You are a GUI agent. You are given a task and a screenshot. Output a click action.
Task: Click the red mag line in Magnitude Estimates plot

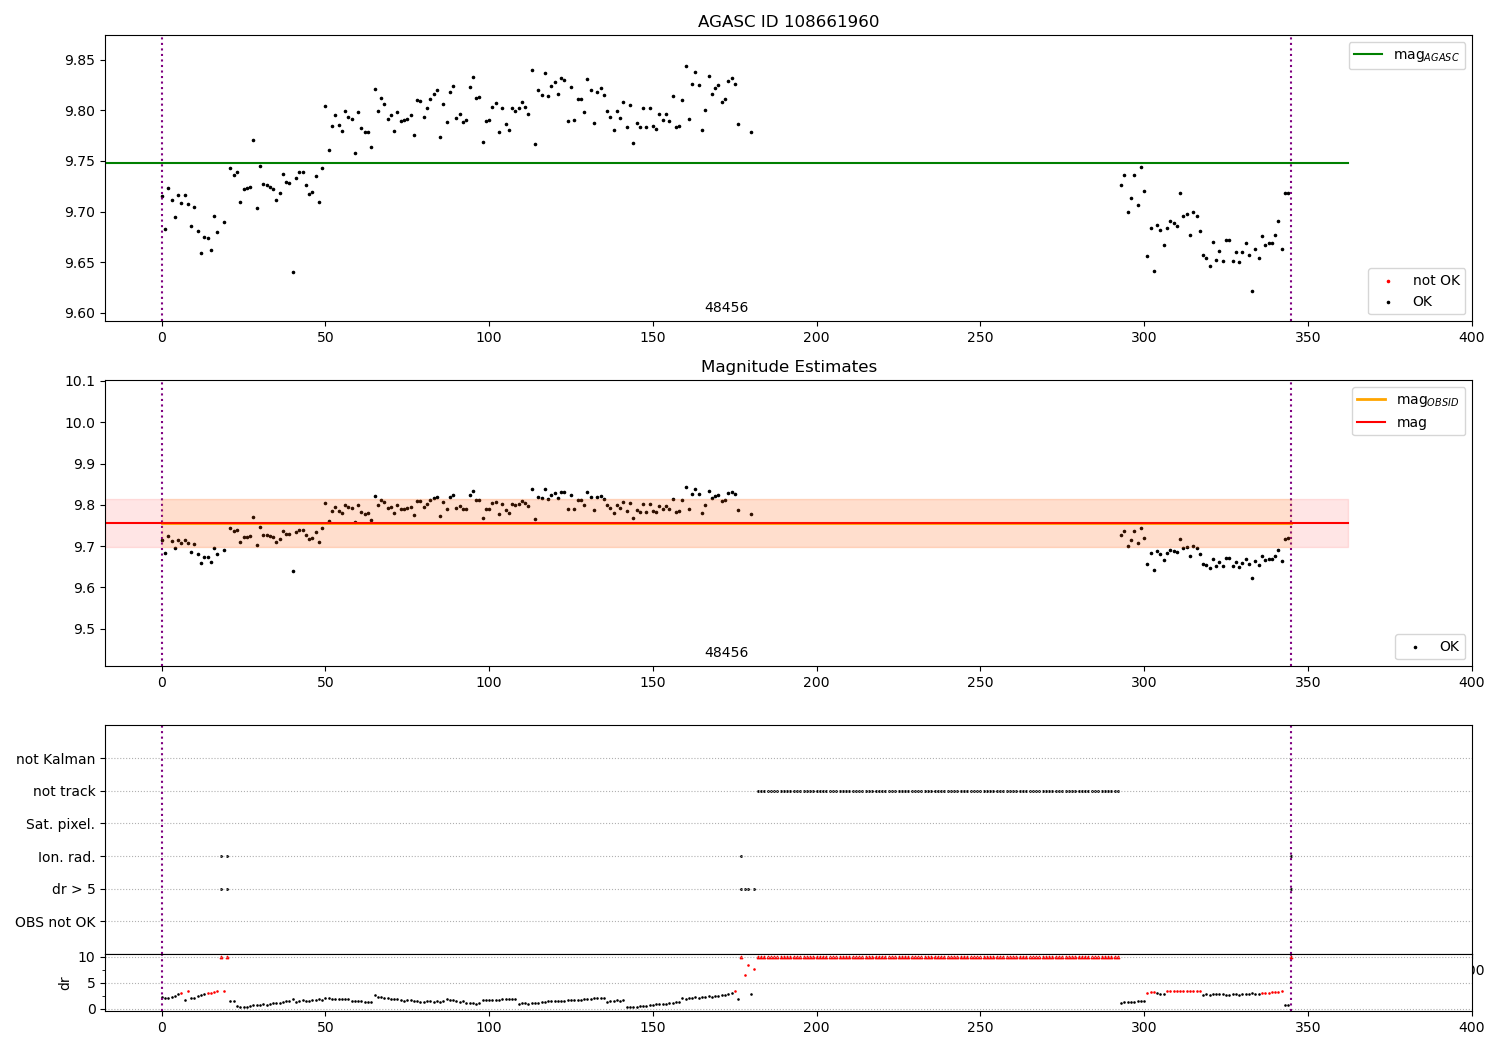click(x=727, y=523)
